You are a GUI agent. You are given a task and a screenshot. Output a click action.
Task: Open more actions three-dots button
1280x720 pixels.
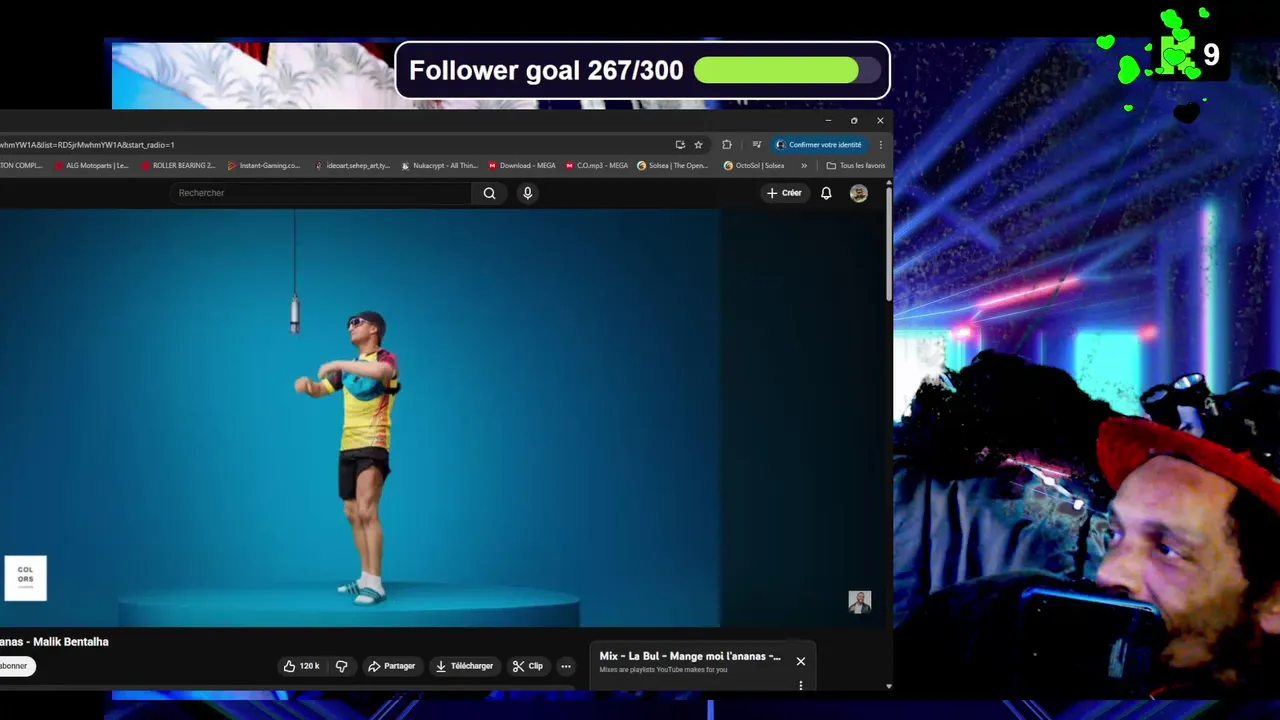coord(565,666)
